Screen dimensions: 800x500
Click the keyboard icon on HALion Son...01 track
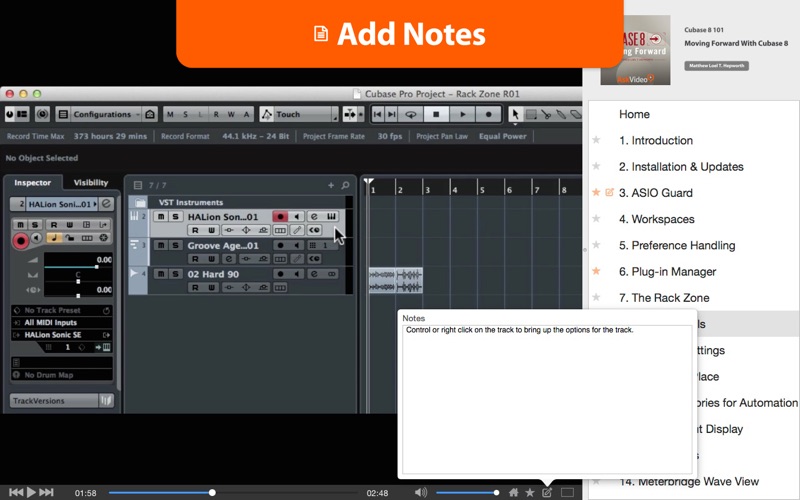pos(331,217)
